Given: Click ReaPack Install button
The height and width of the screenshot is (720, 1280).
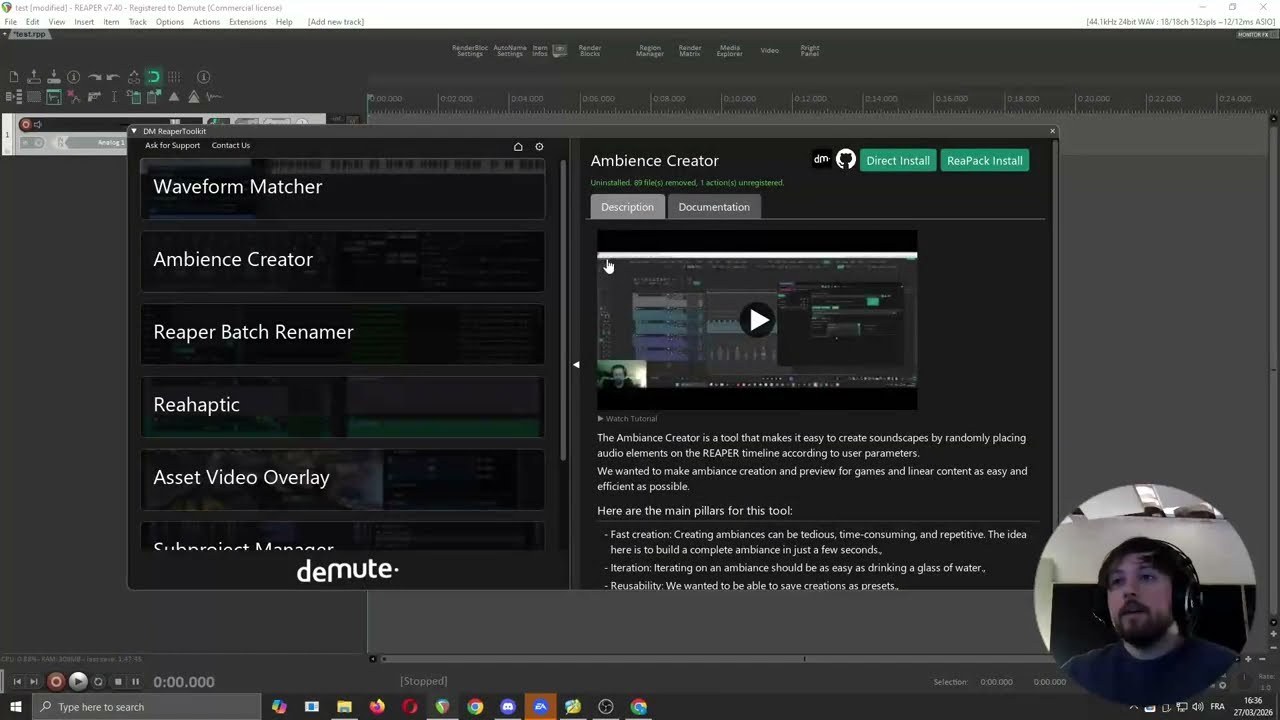Looking at the screenshot, I should (985, 160).
